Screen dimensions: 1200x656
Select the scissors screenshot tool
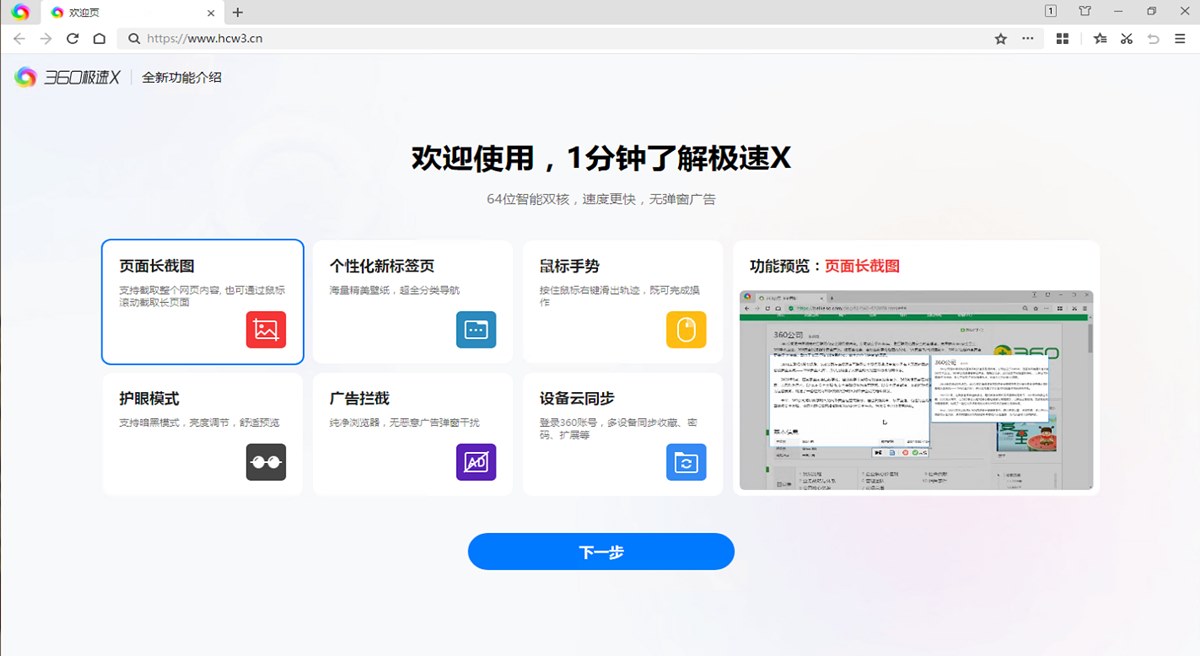click(x=1126, y=39)
